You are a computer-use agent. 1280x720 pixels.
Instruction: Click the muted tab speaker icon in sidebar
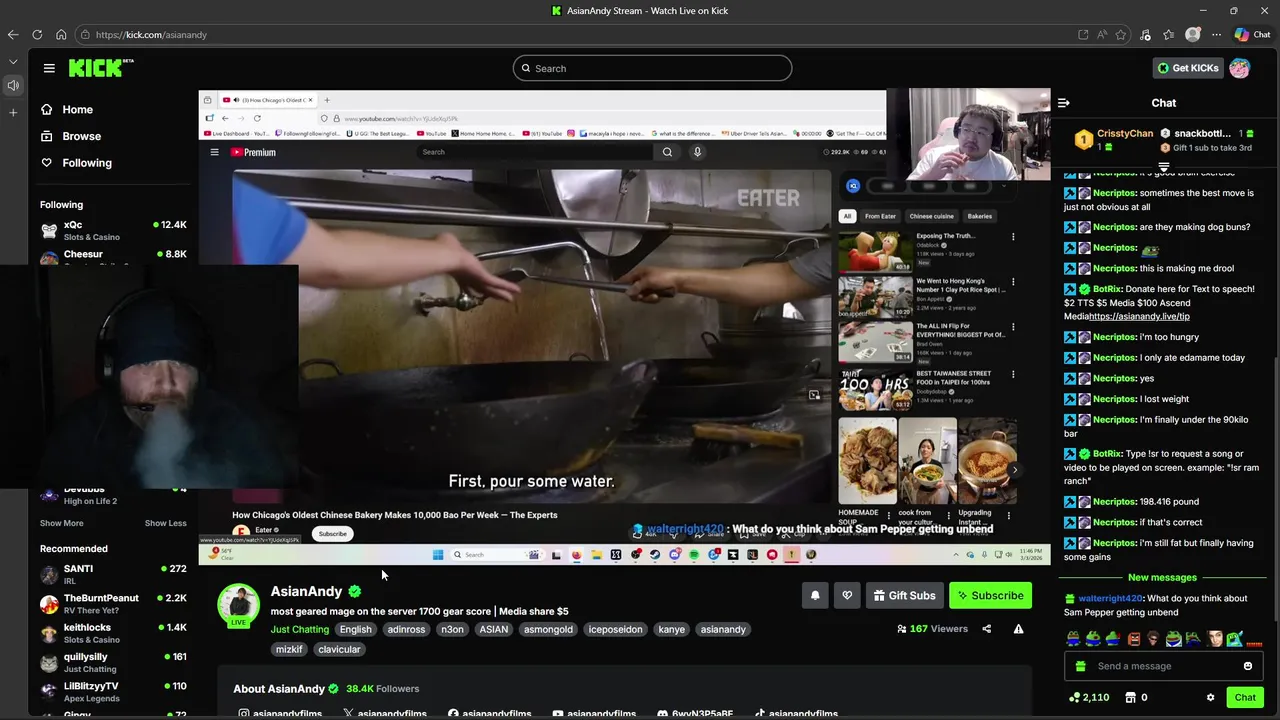[13, 86]
